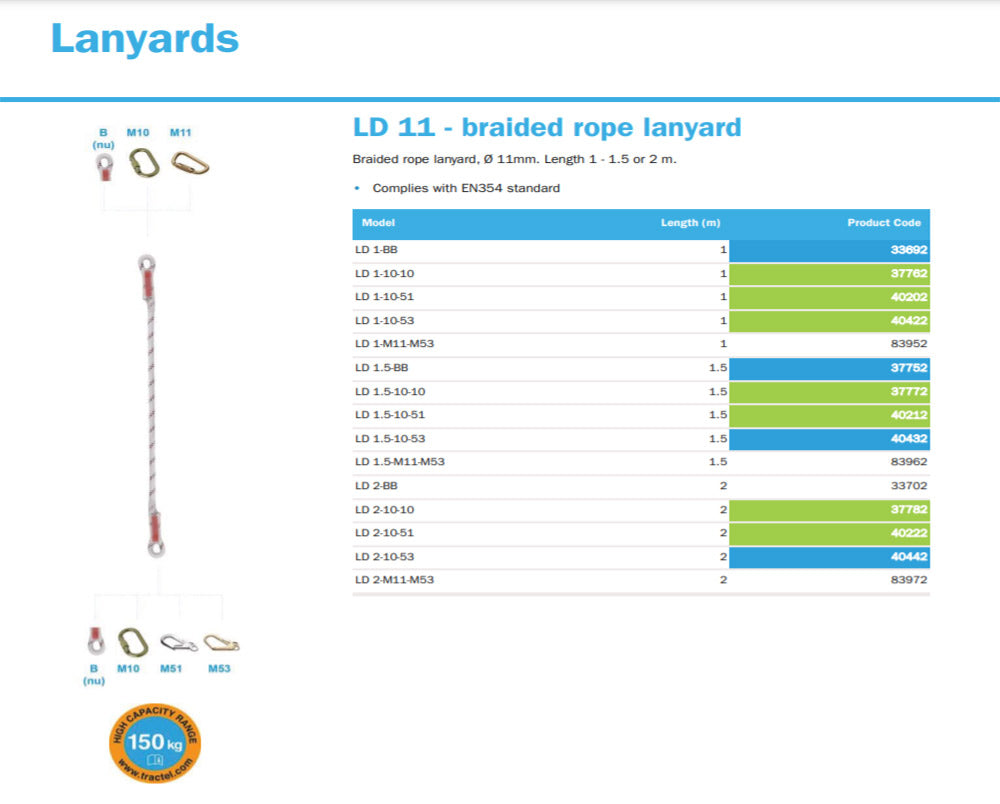The image size is (1000, 804).
Task: Open the LD 11 braided rope lanyard heading
Action: (x=548, y=127)
